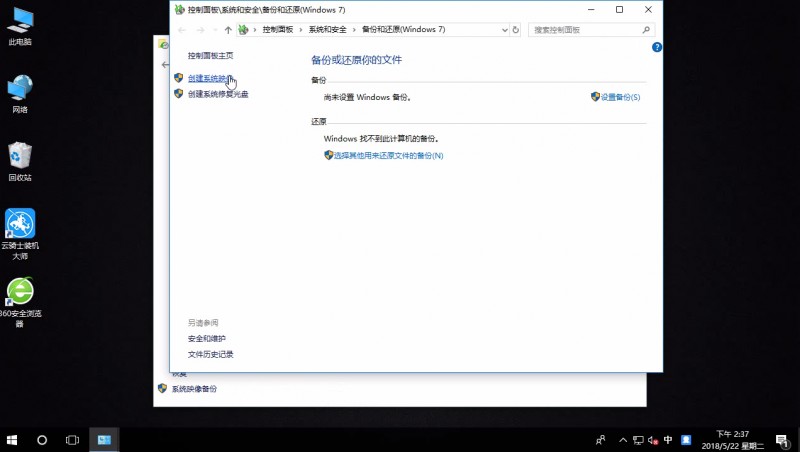Click the back navigation arrow
The width and height of the screenshot is (800, 452).
(x=182, y=30)
